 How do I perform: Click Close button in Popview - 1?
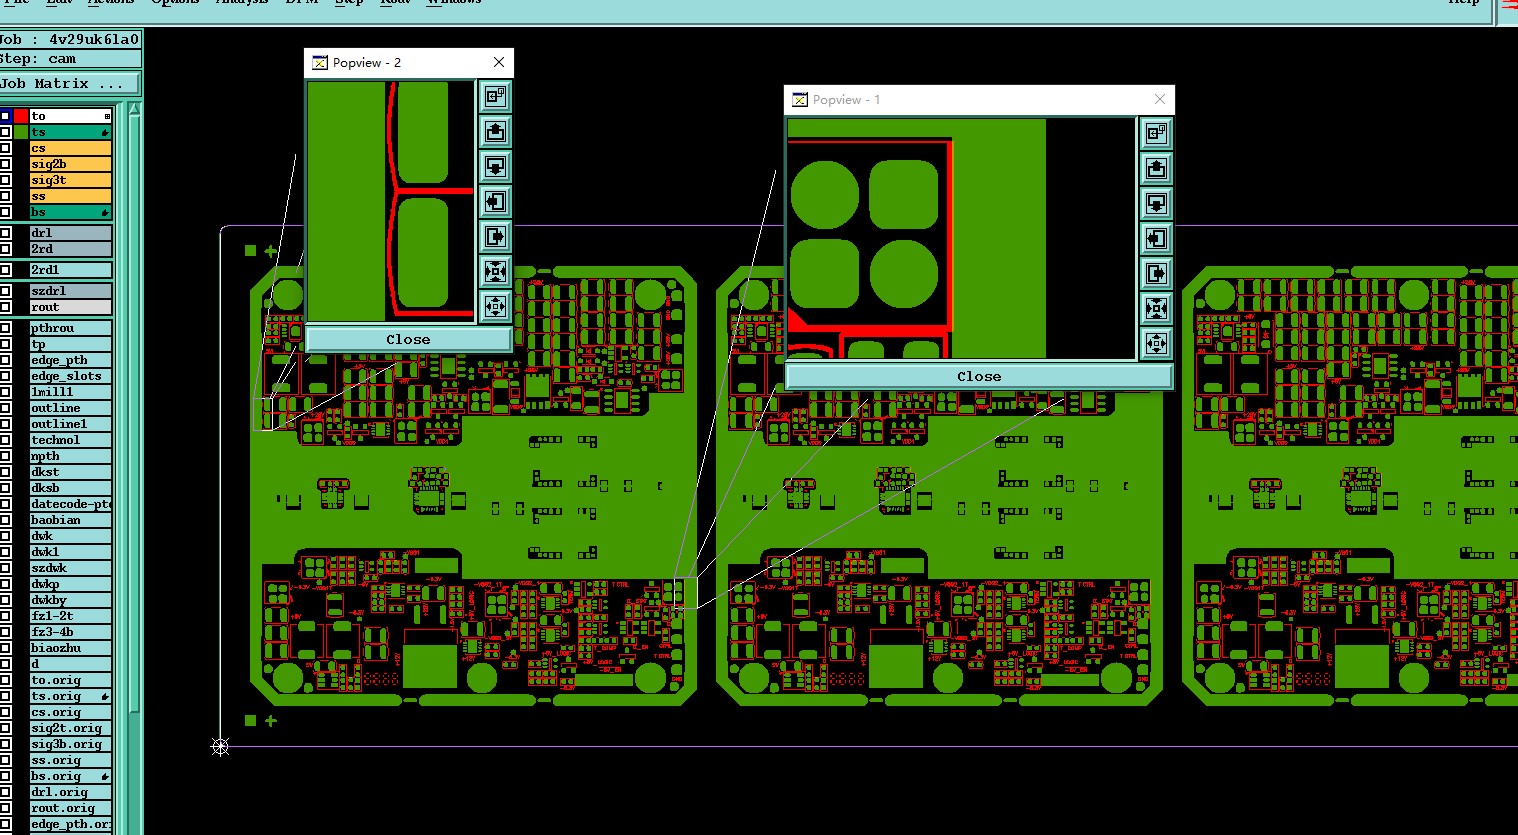tap(979, 377)
